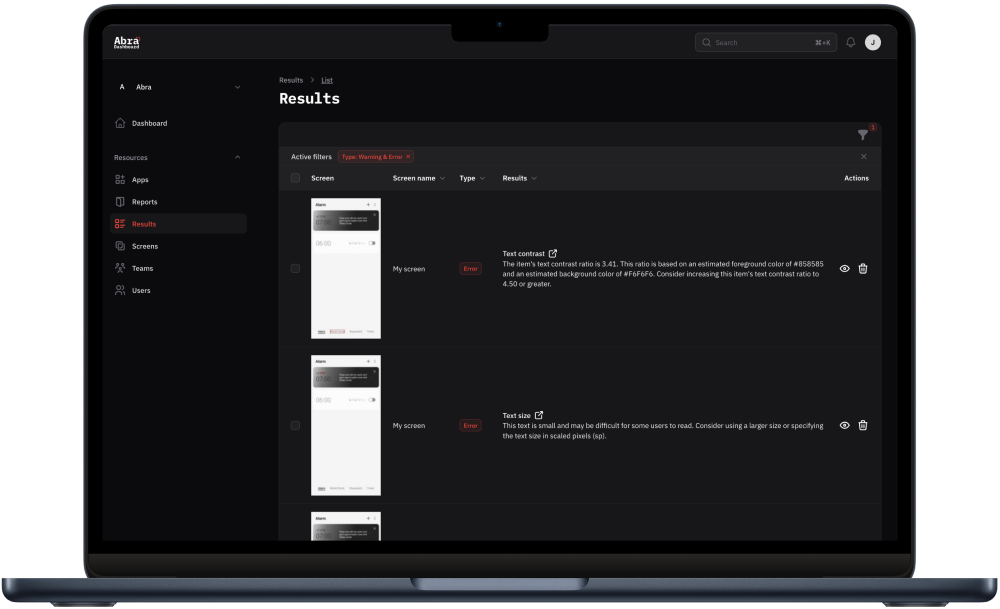Select Results in sidebar
Screen dimensions: 1000x609
179,224
